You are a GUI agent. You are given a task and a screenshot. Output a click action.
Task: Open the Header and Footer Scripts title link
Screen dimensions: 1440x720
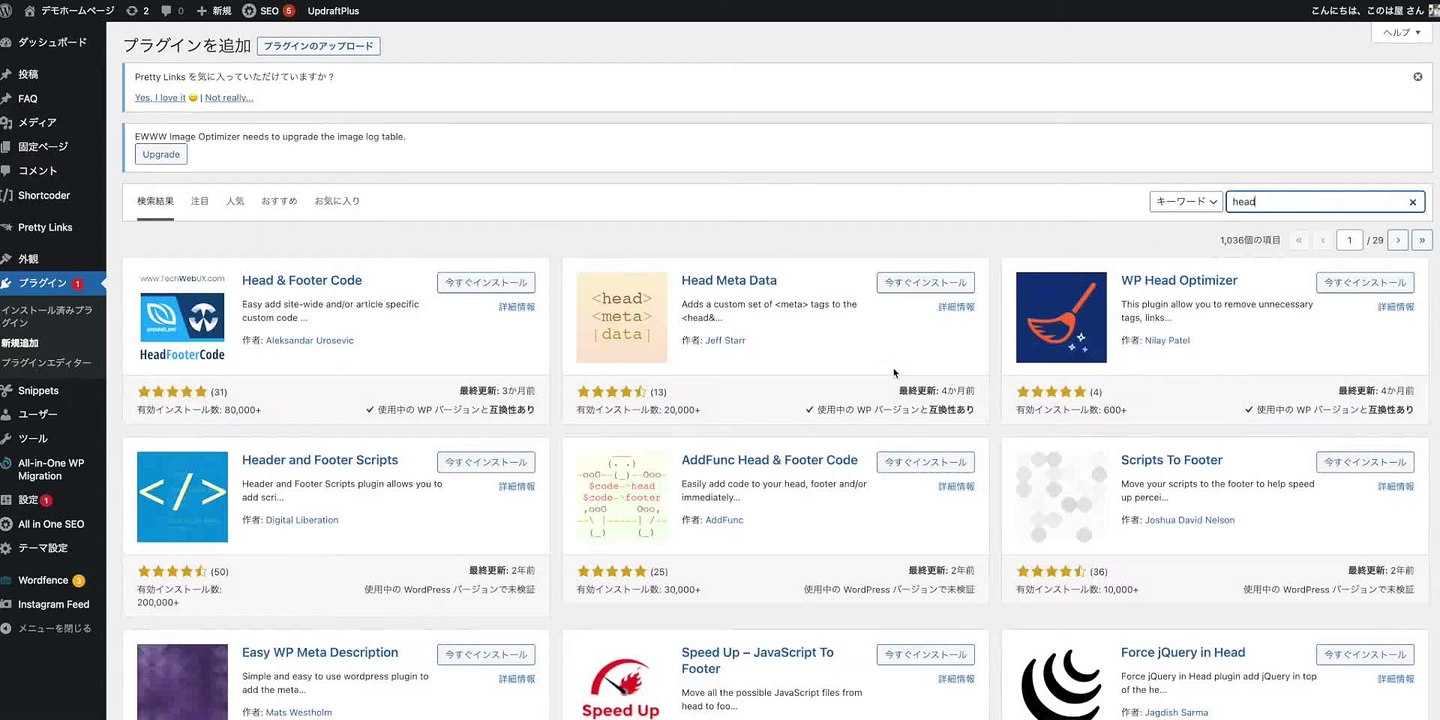click(x=320, y=460)
